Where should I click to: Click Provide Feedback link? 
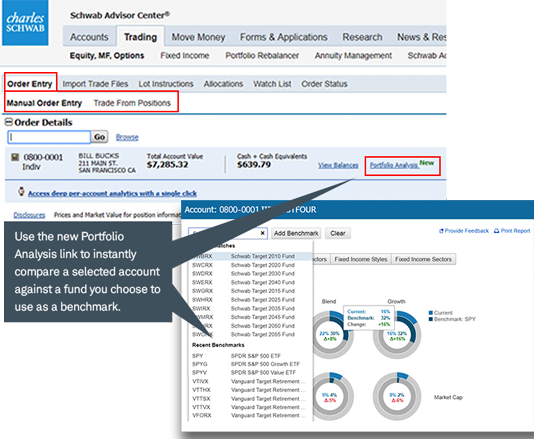(467, 231)
